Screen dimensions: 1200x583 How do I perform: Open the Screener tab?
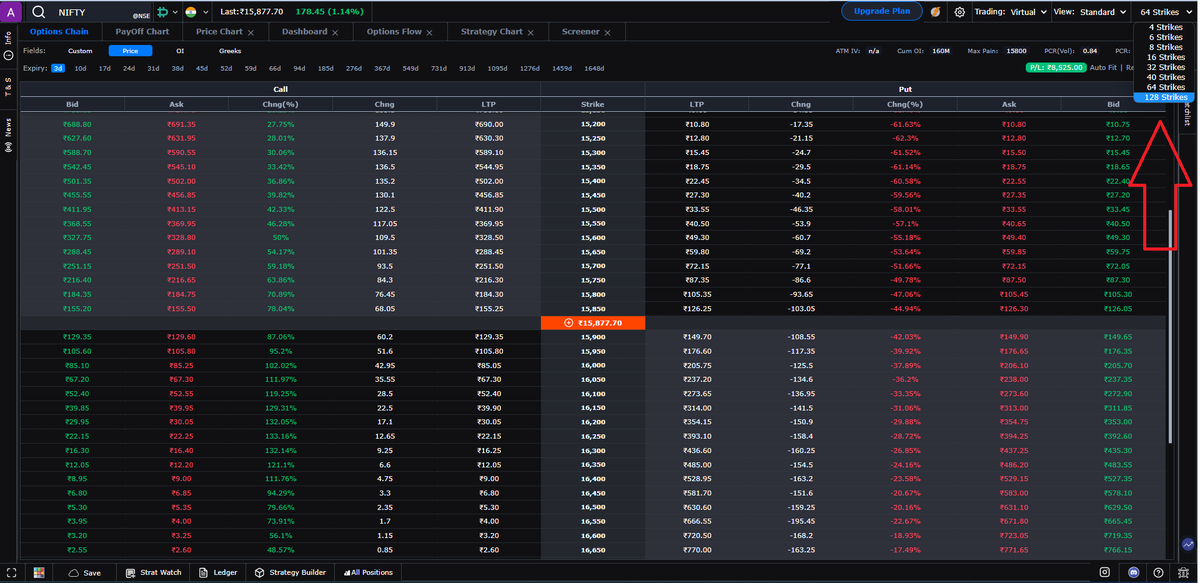[581, 32]
